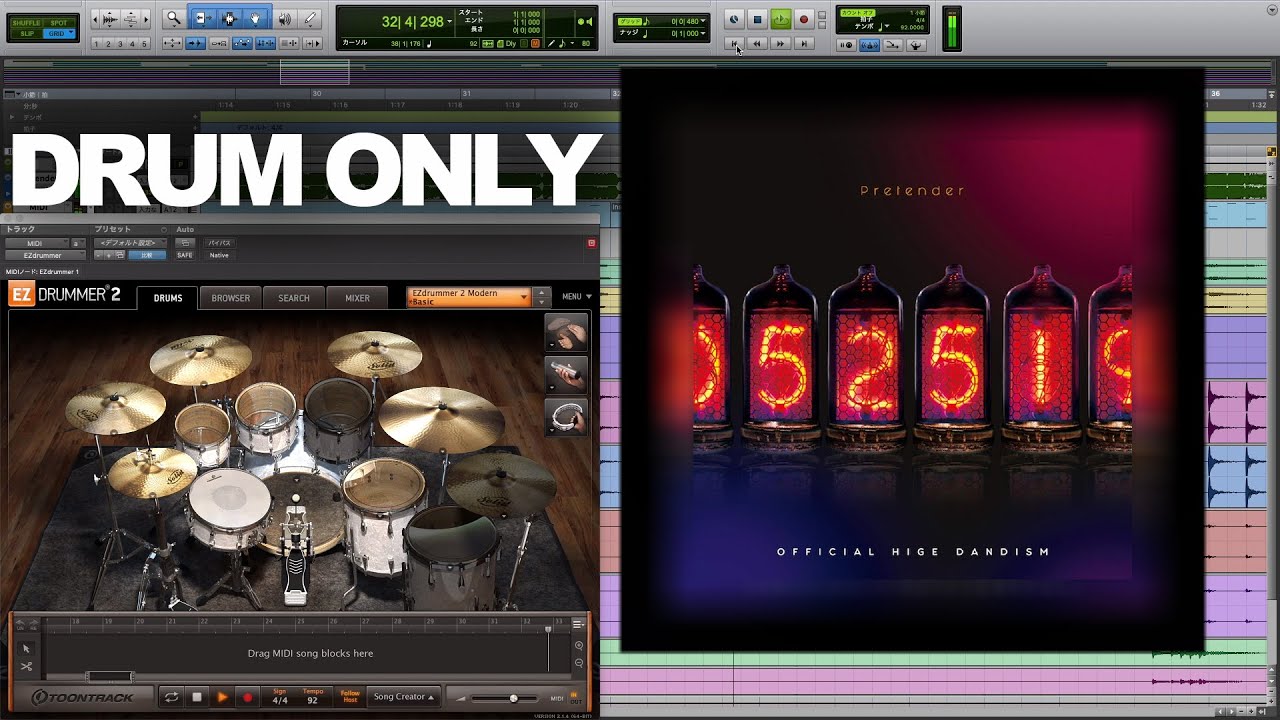This screenshot has height=720, width=1280.
Task: Select the hands percussion thumbnail
Action: [x=566, y=333]
